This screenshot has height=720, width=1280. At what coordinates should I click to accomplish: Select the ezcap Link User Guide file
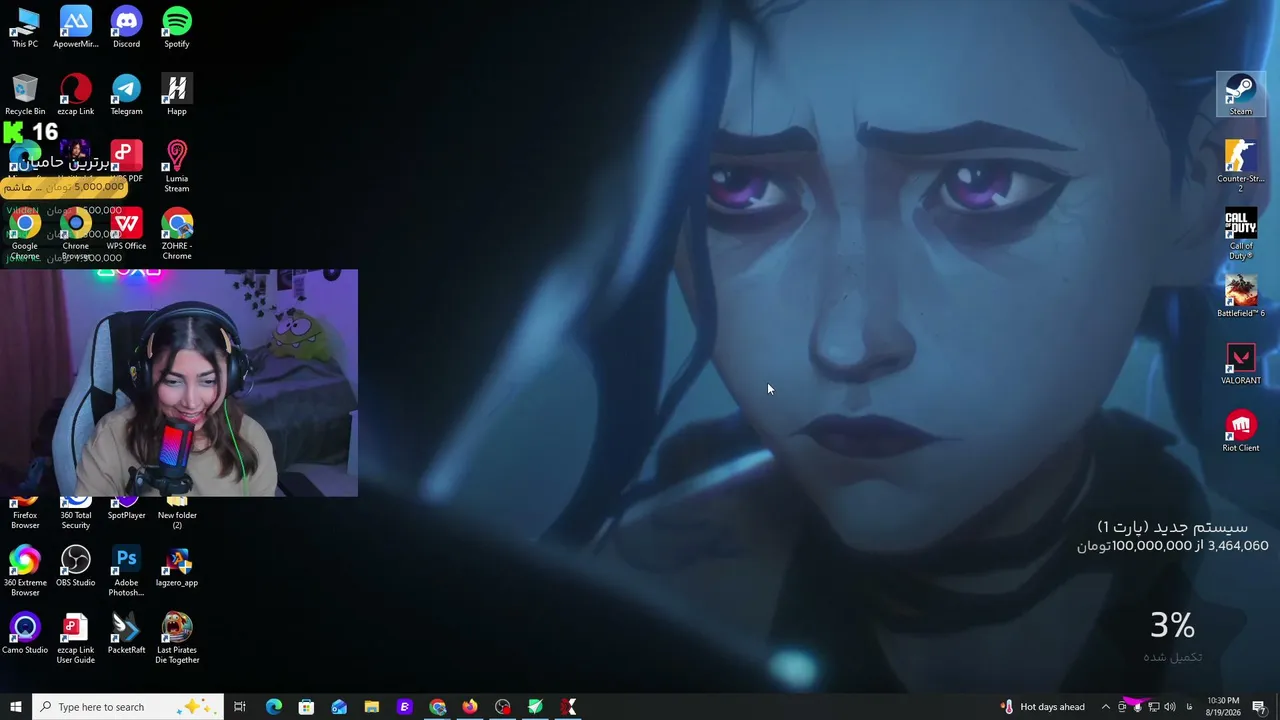pyautogui.click(x=76, y=638)
